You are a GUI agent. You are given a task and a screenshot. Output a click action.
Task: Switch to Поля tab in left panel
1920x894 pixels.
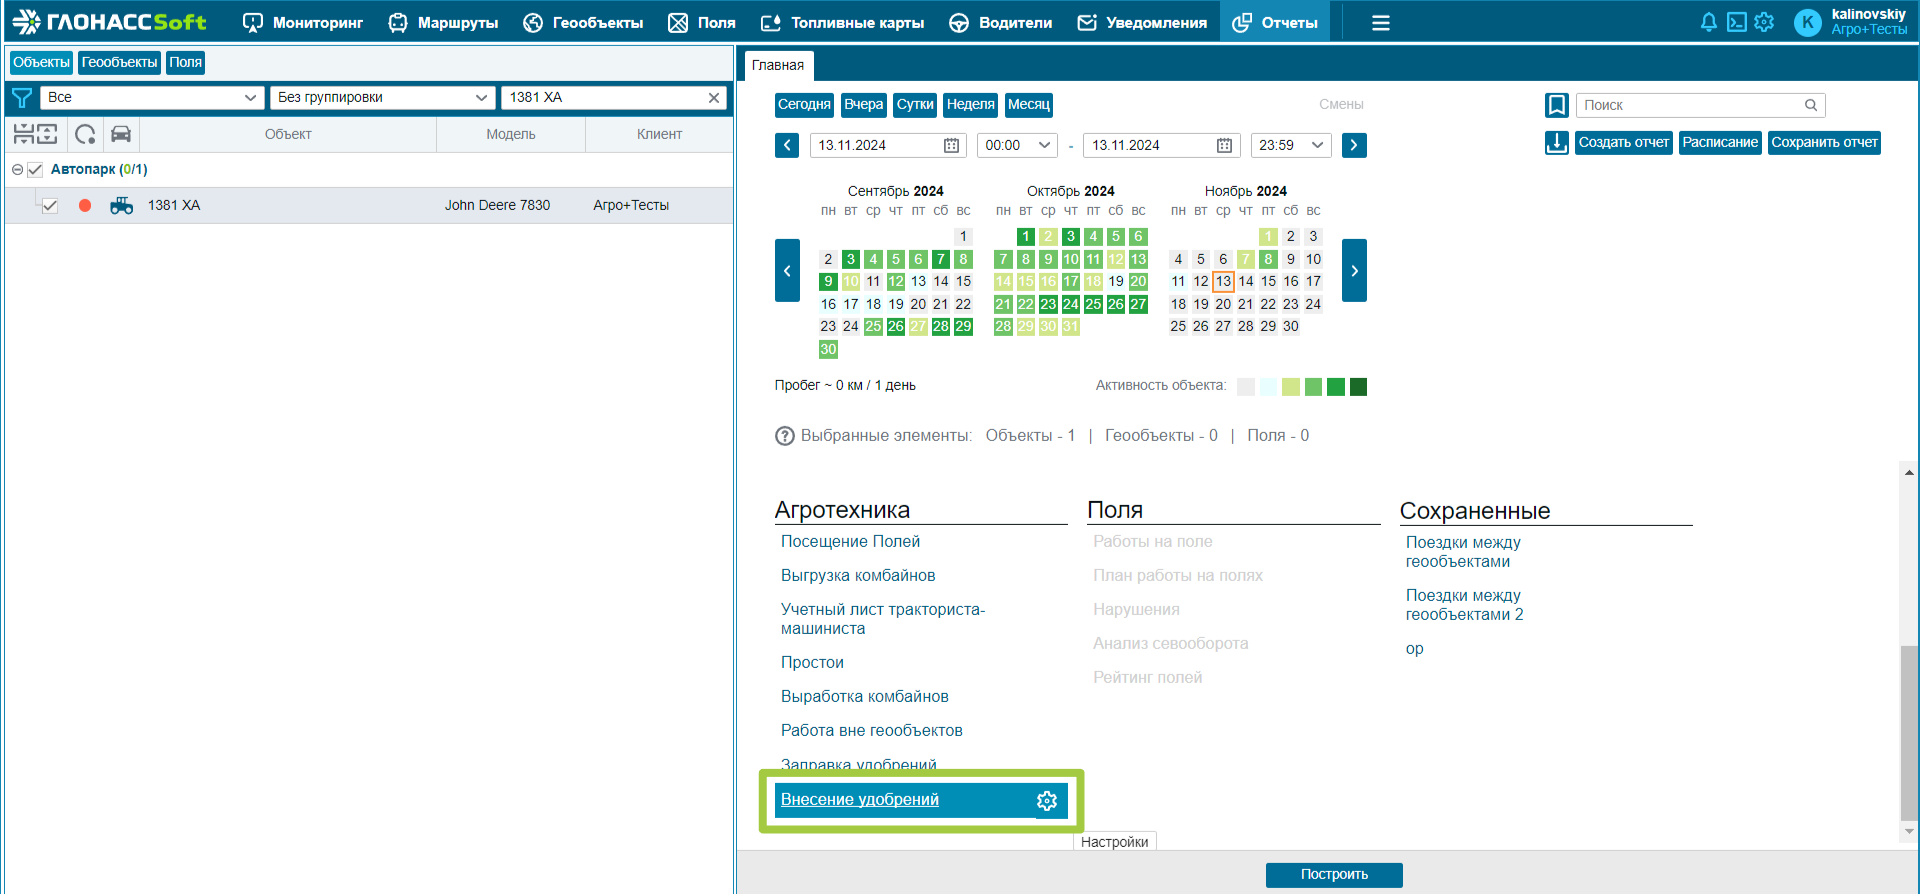click(186, 63)
